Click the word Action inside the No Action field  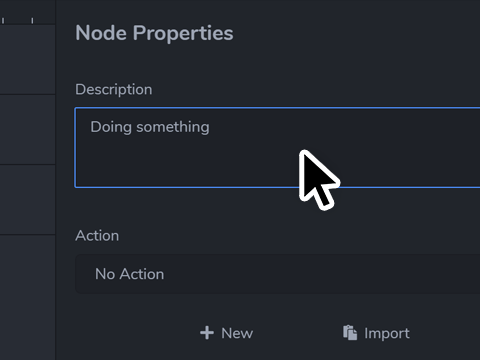click(142, 274)
